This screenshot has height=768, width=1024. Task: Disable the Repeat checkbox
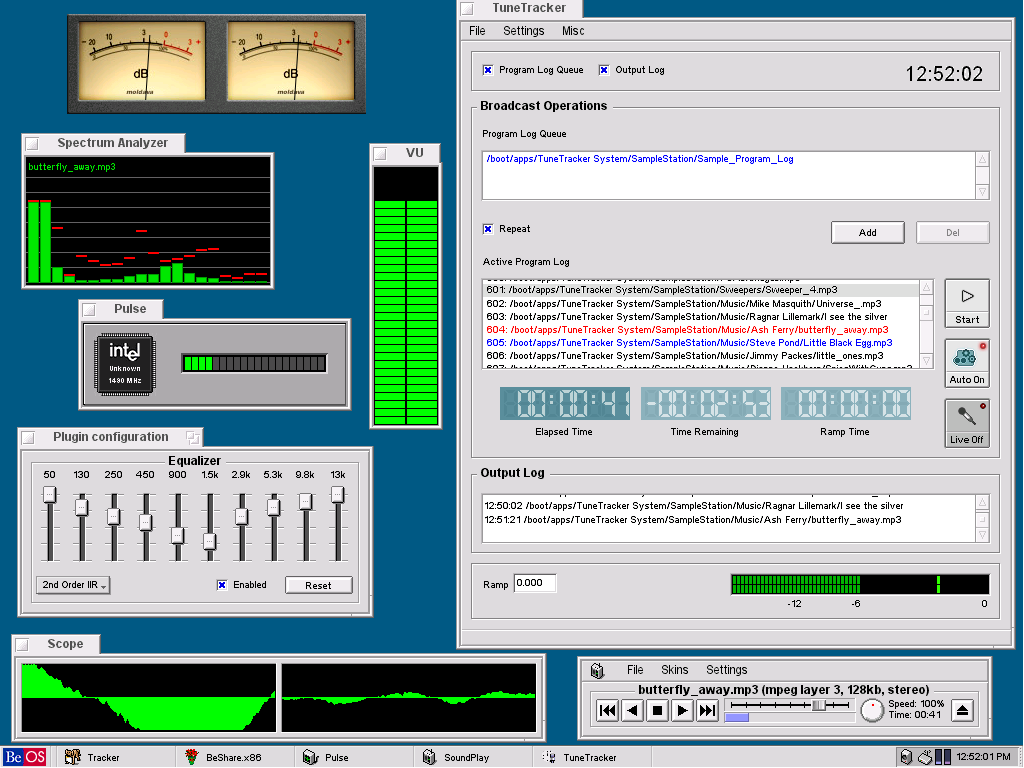pyautogui.click(x=488, y=229)
